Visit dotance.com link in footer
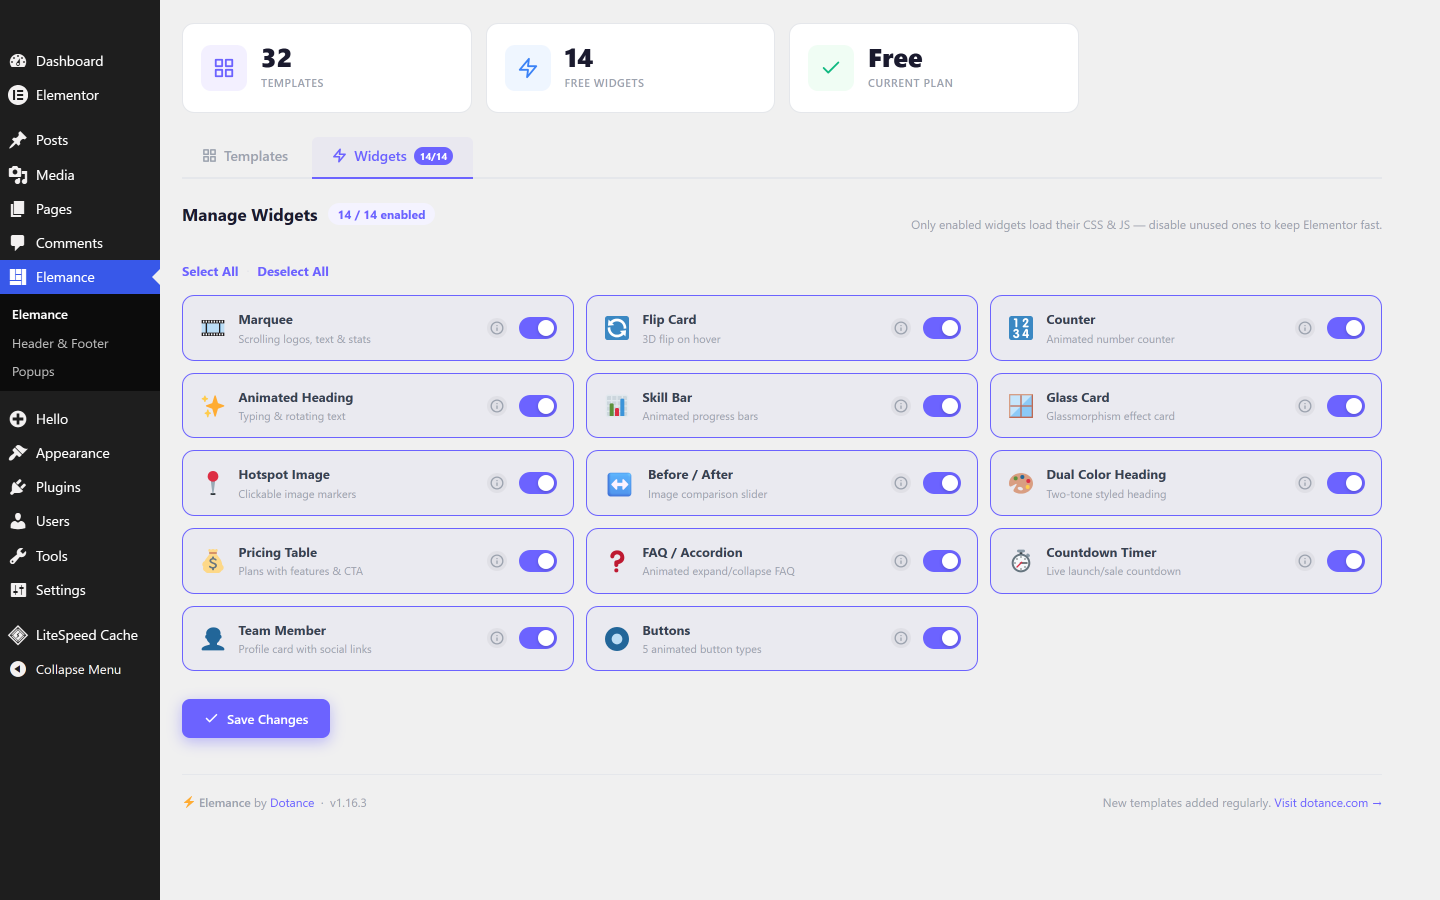 1328,803
